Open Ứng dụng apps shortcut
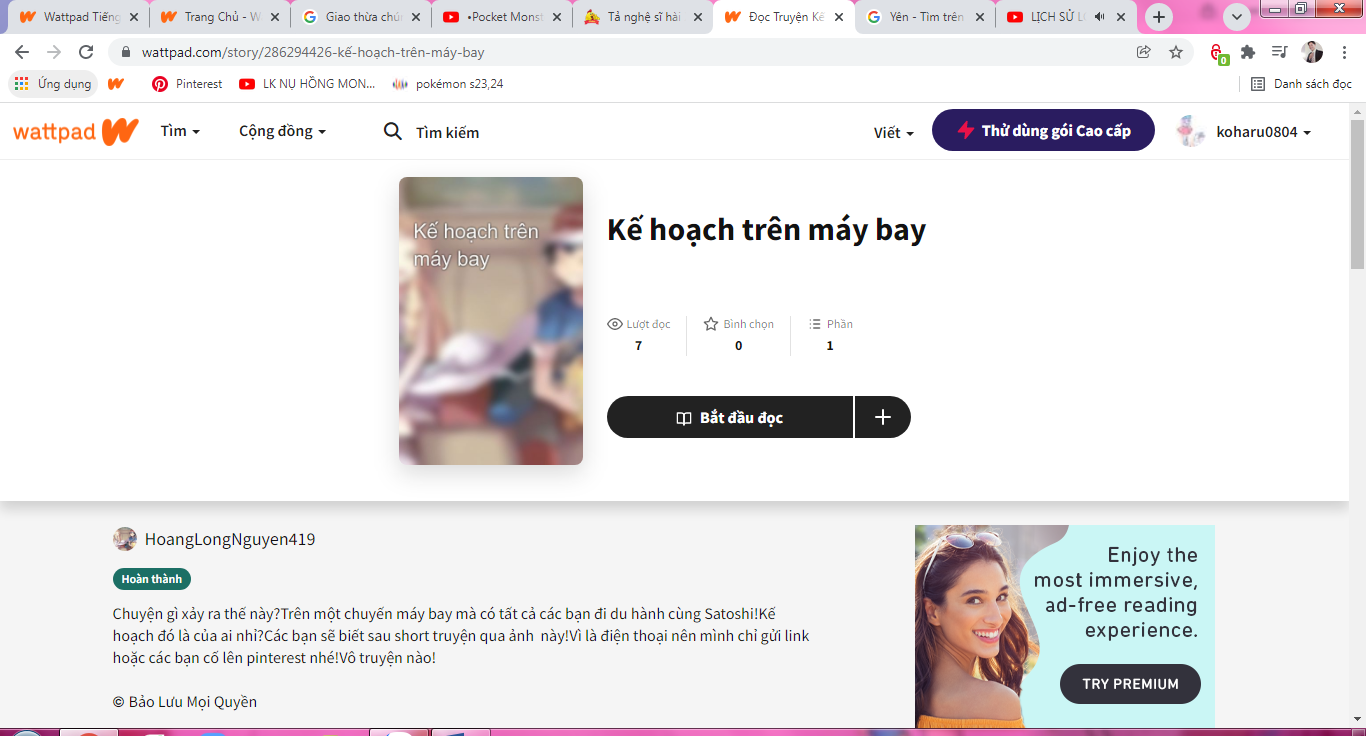1366x736 pixels. point(53,84)
